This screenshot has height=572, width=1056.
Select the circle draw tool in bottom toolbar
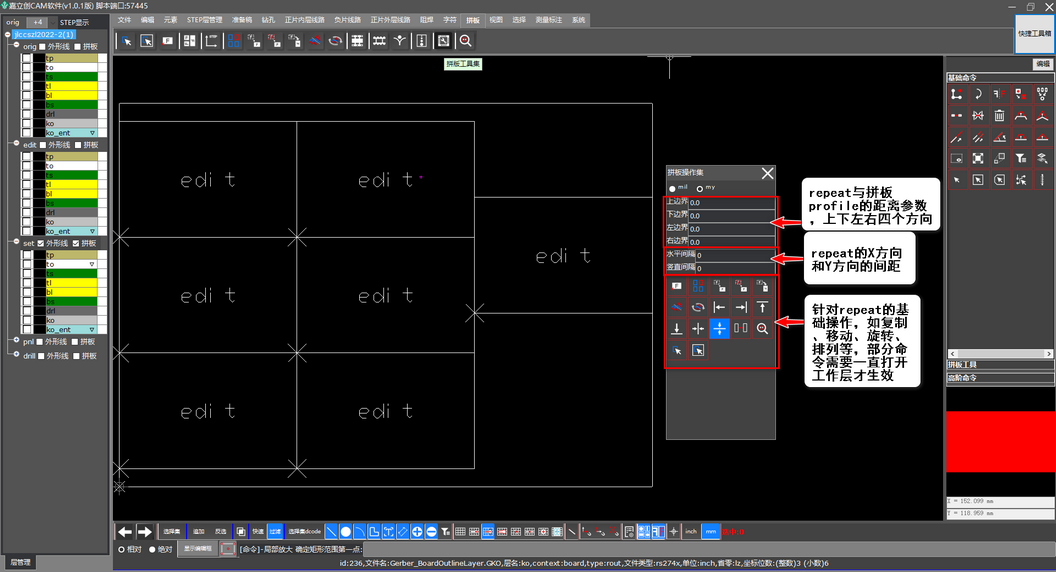point(345,532)
